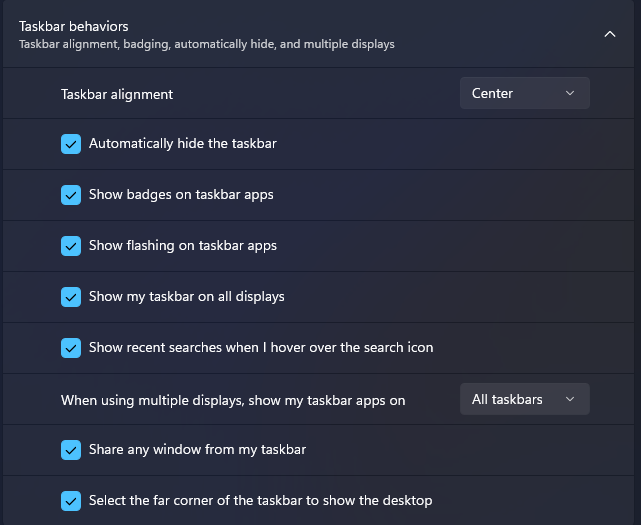Turn off Show flashing on taskbar apps checkbox
The image size is (641, 525).
click(71, 246)
